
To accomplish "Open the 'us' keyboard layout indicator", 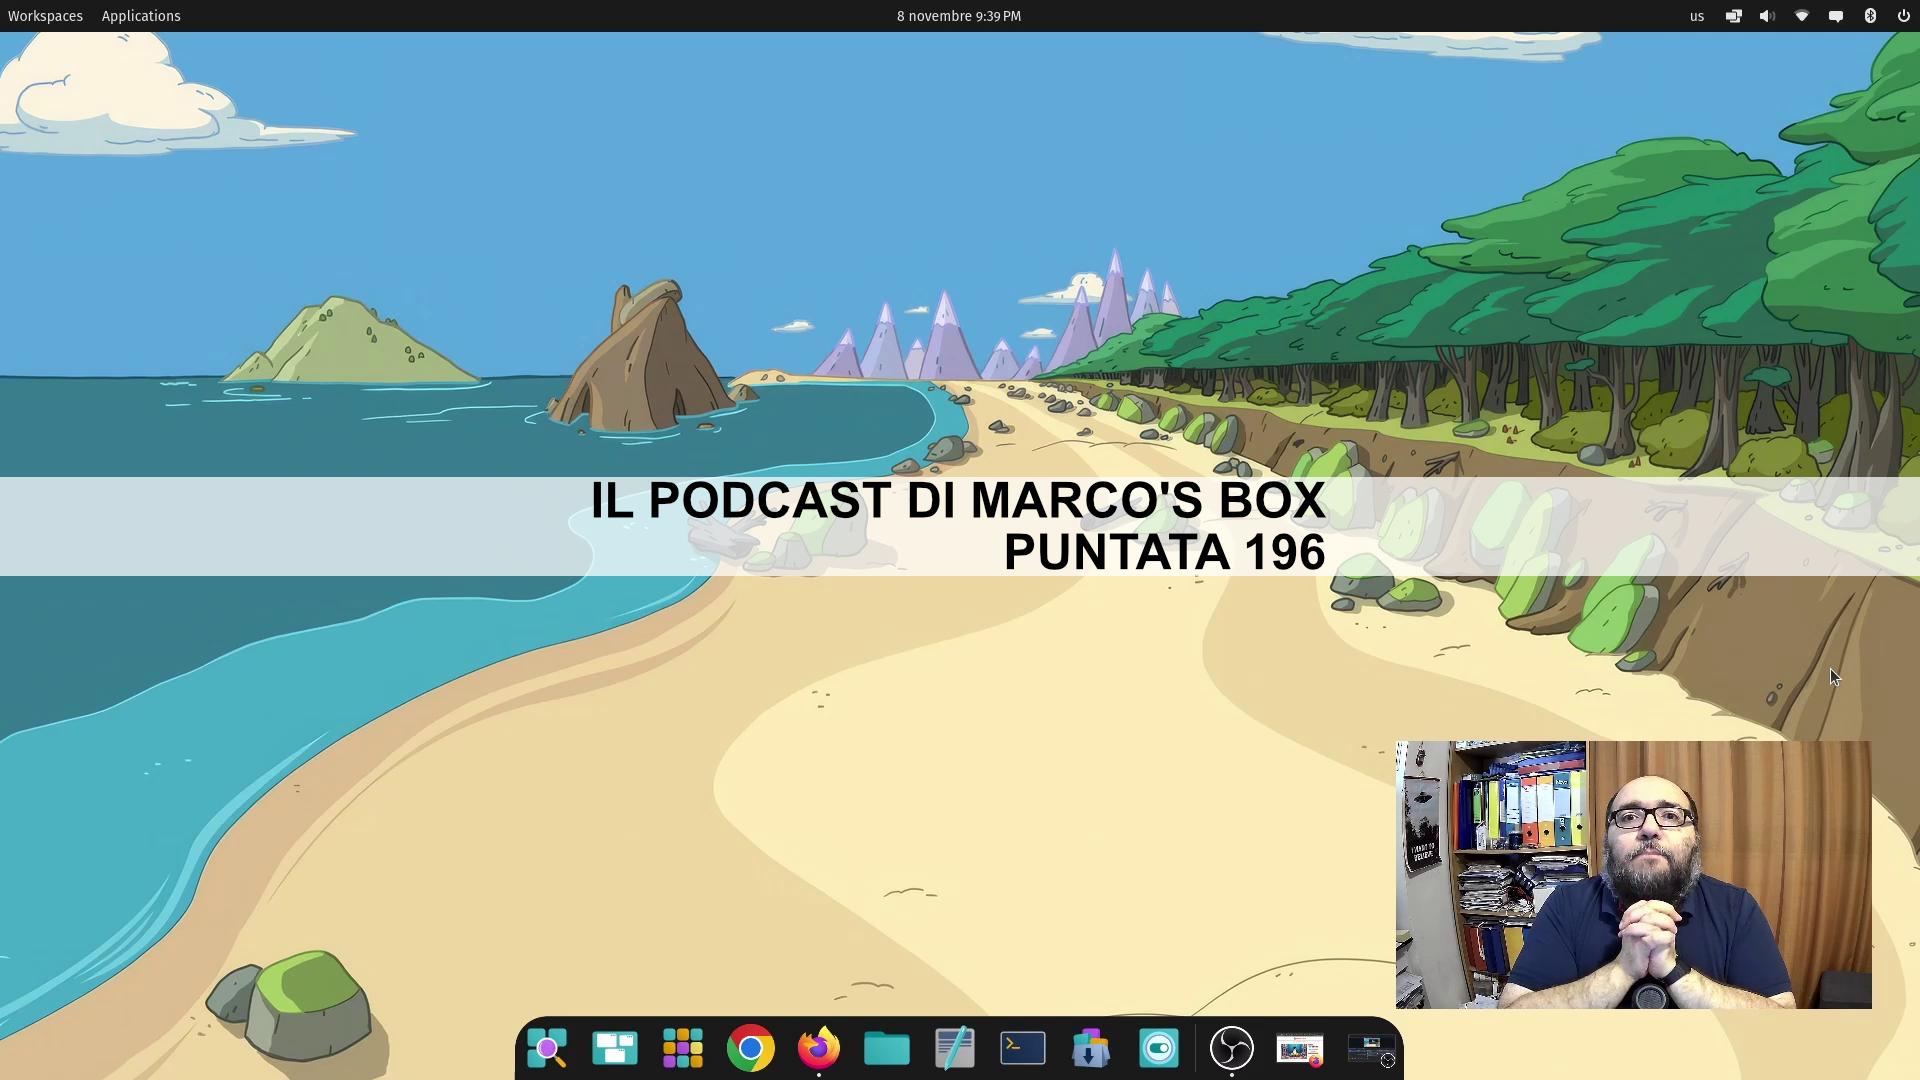I will [x=1697, y=16].
